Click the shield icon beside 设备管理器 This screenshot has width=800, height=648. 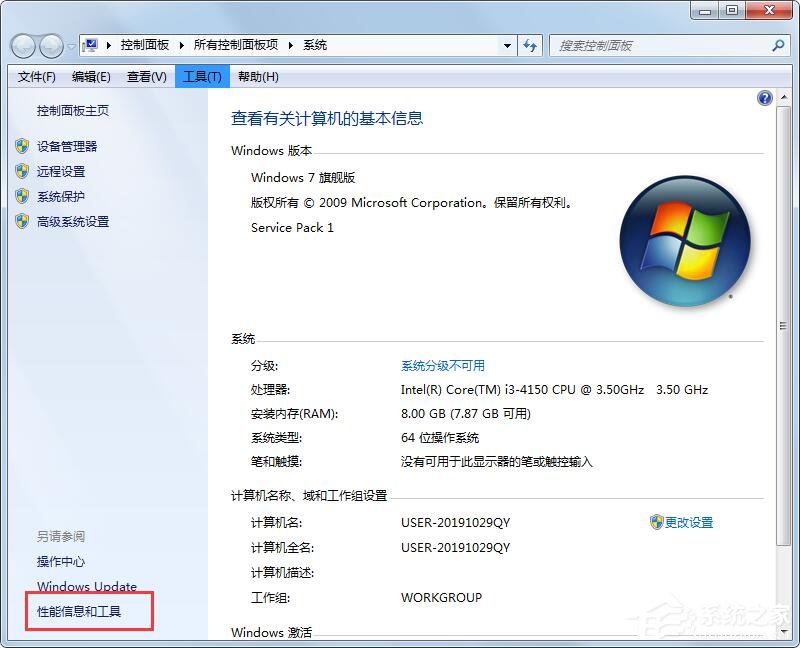[x=23, y=146]
